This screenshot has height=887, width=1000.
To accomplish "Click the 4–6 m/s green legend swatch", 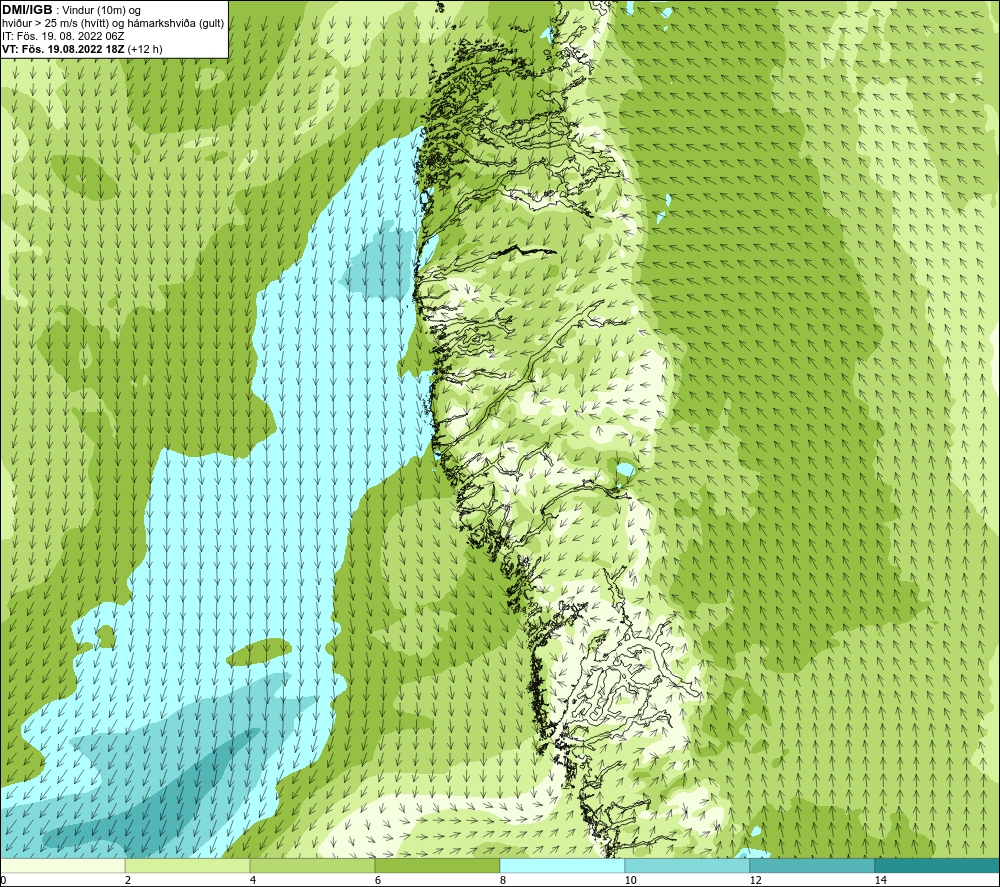I will coord(312,866).
